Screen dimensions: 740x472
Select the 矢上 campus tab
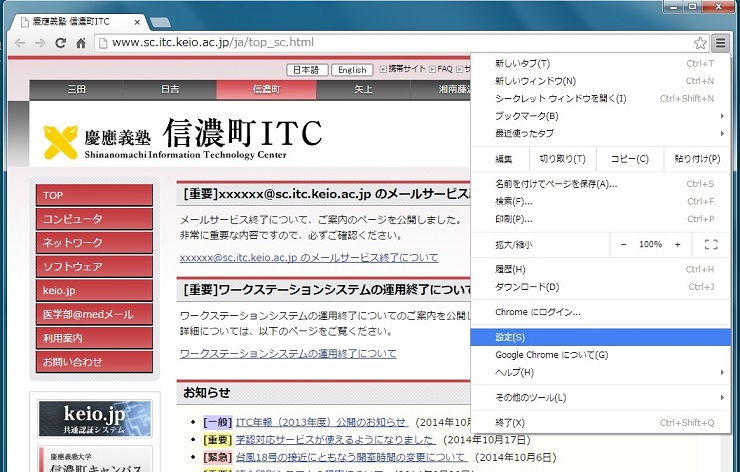[363, 89]
